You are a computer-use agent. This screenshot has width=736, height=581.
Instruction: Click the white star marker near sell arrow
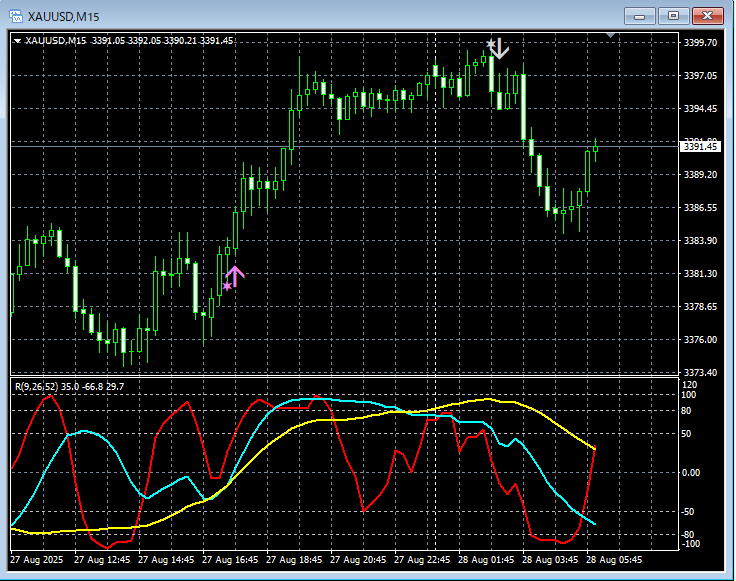491,44
